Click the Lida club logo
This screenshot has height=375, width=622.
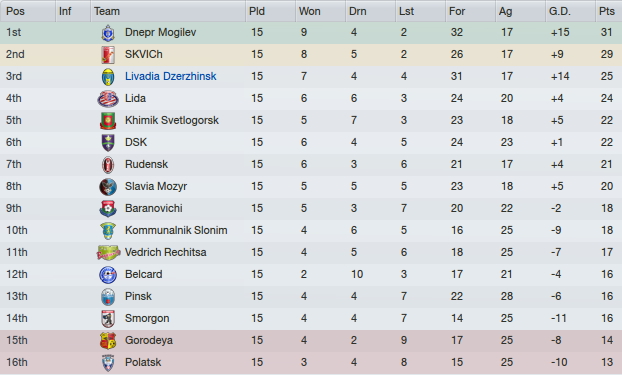tap(108, 99)
